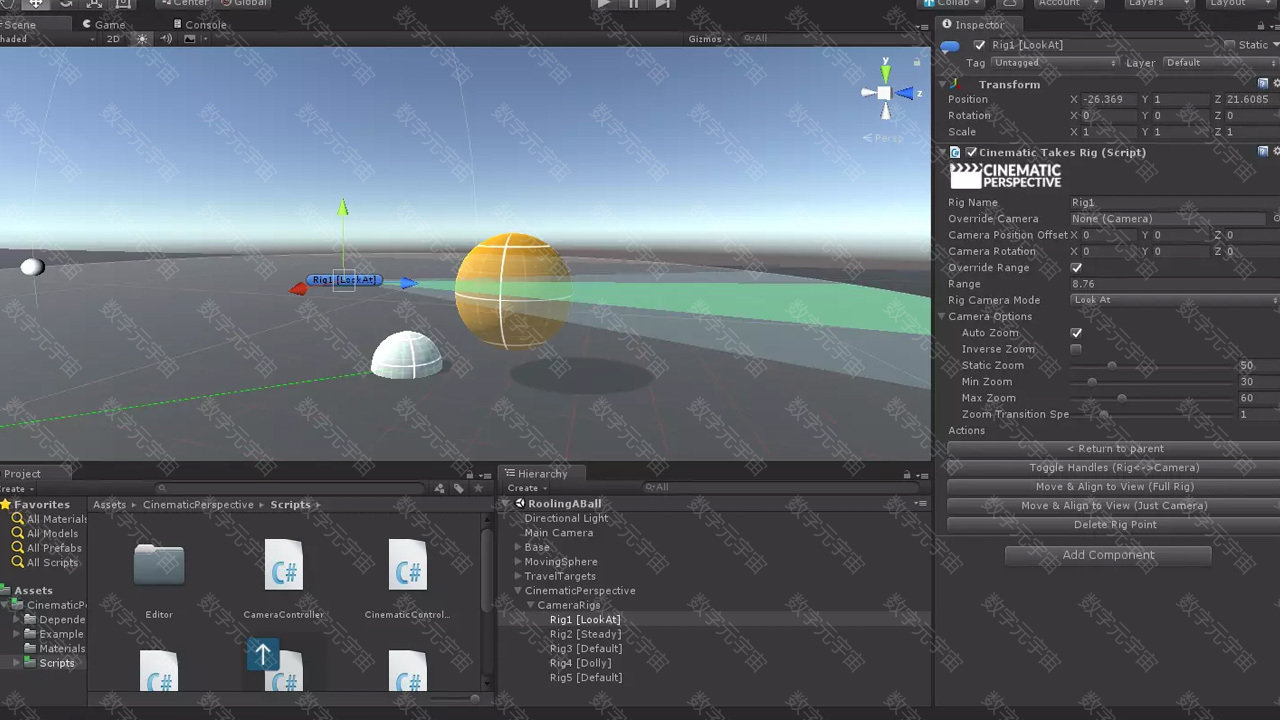The height and width of the screenshot is (720, 1280).
Task: Click the scene orientation gizmo
Action: click(x=885, y=93)
